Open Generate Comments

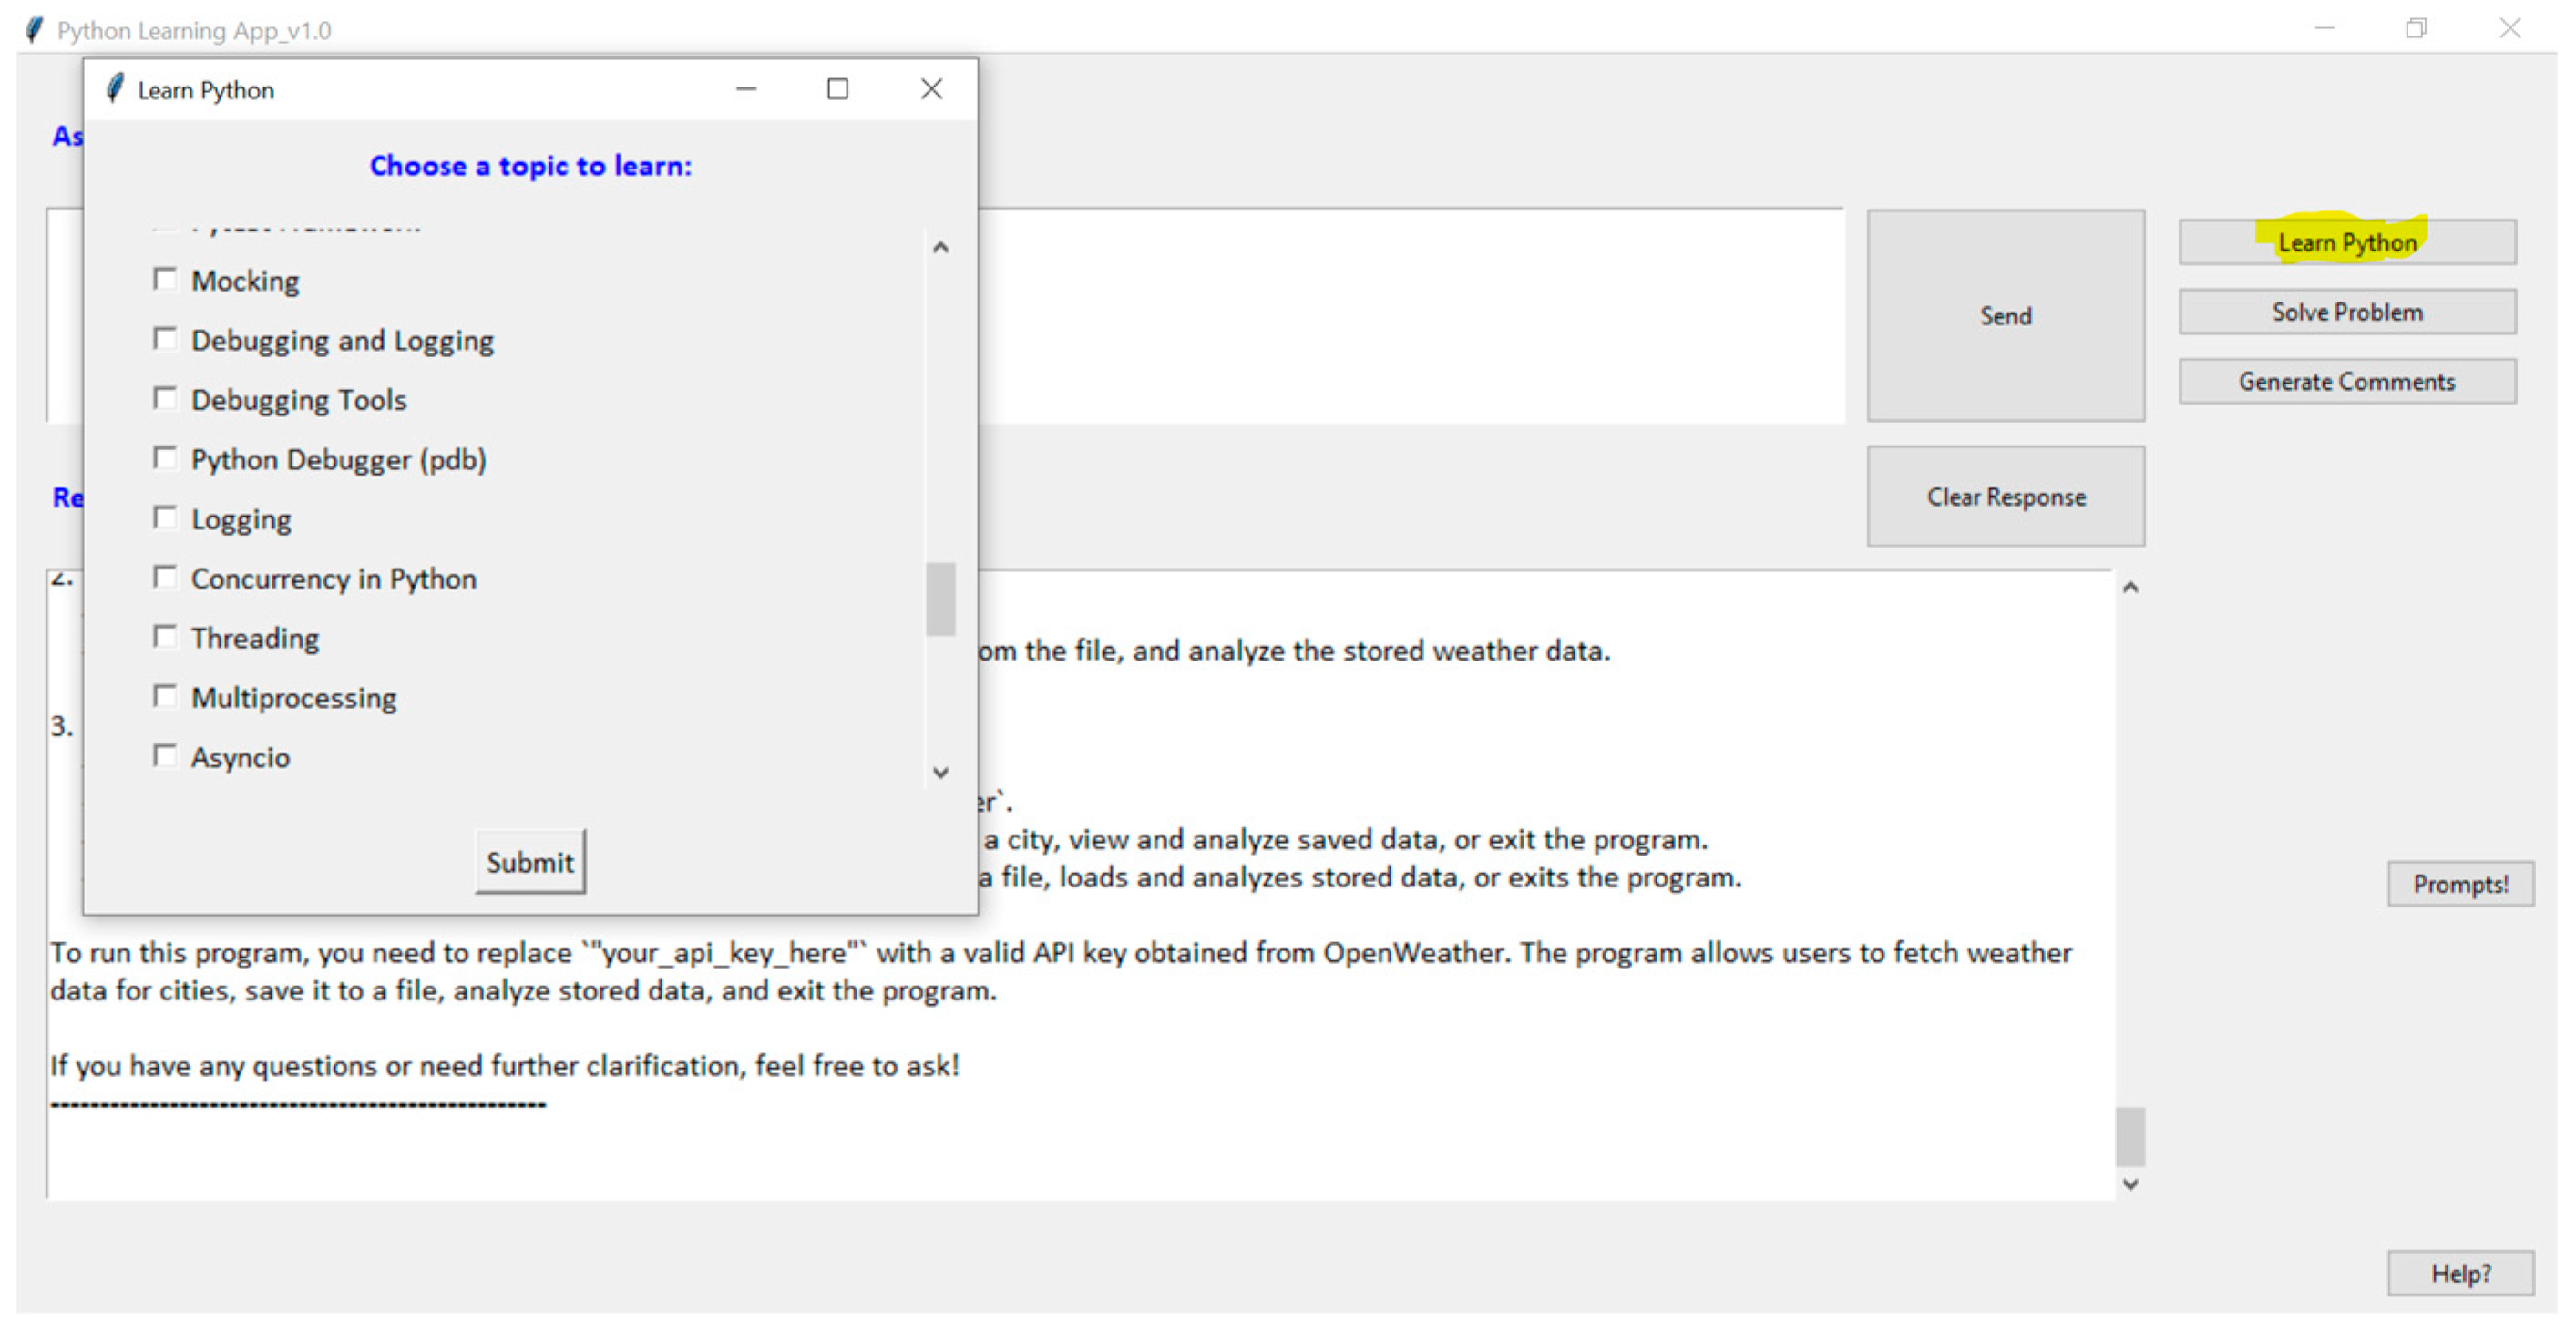coord(2346,381)
